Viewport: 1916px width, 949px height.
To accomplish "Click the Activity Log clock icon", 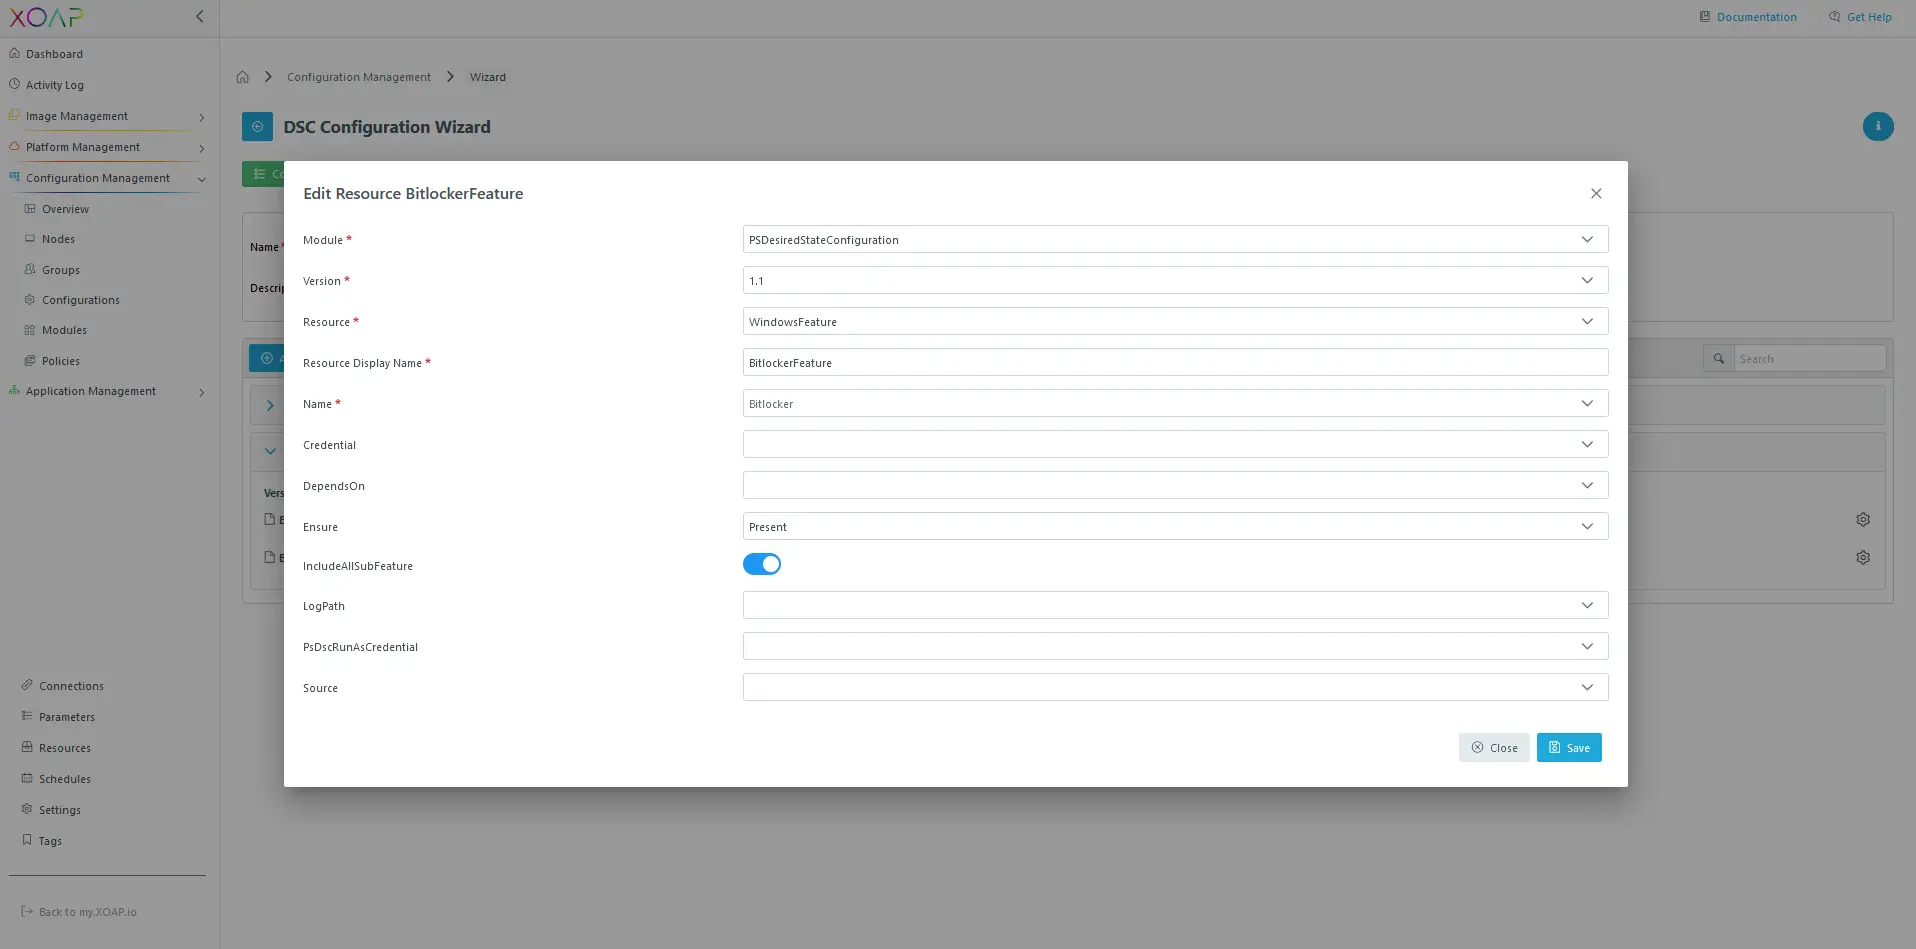I will click(14, 84).
